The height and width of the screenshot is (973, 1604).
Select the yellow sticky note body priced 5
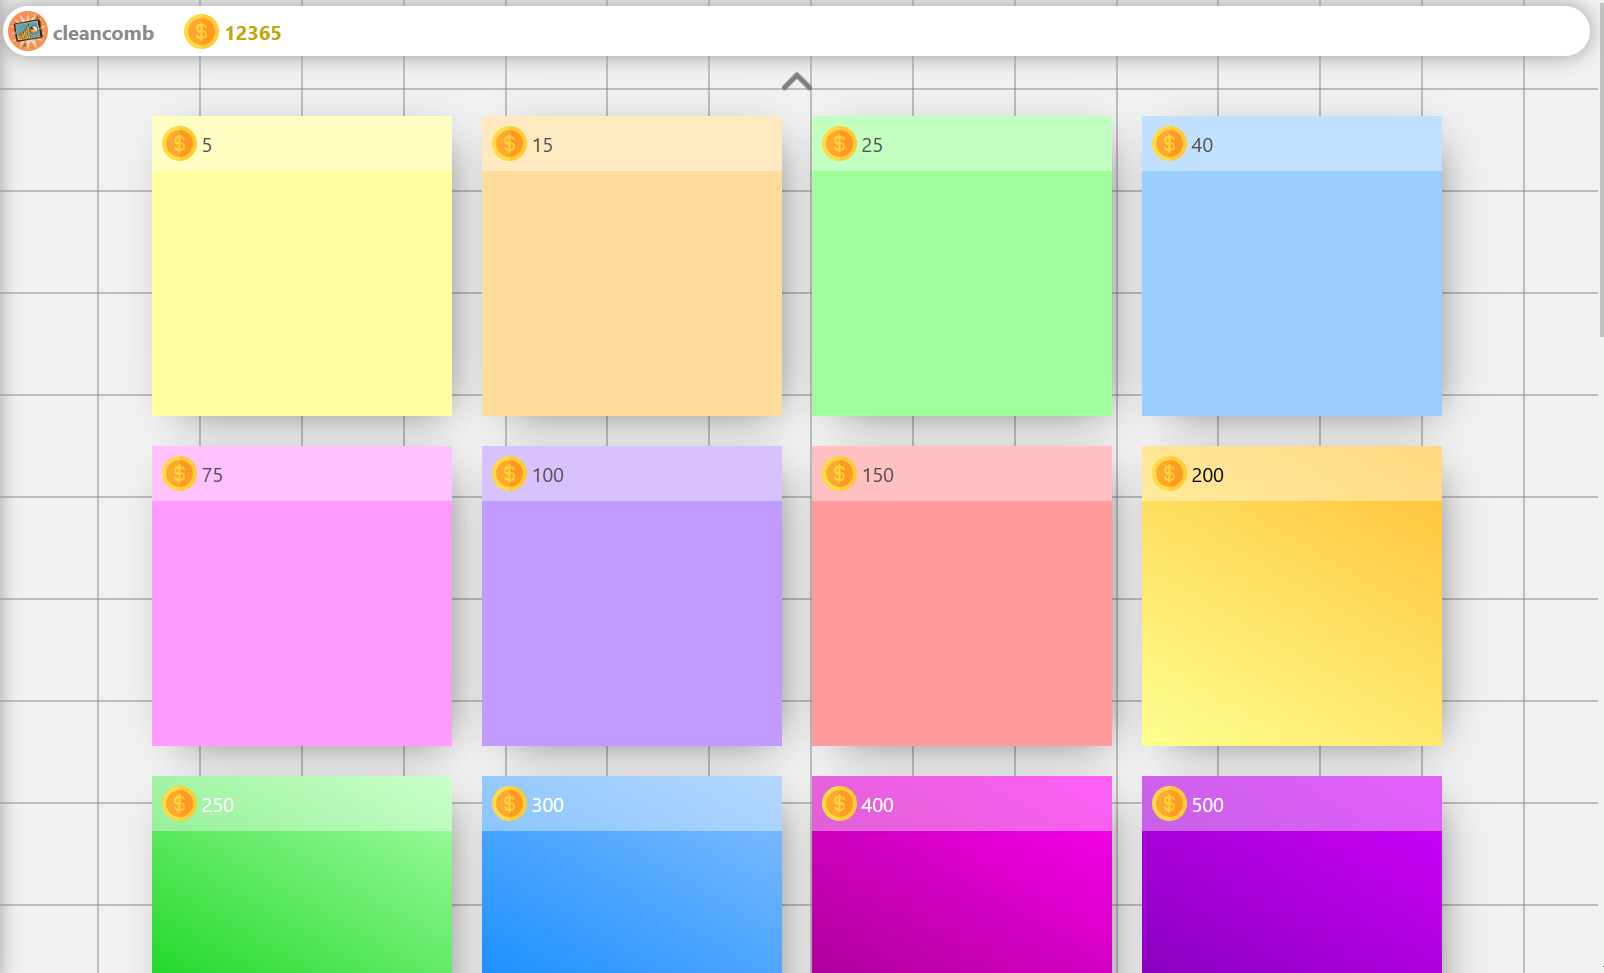(x=302, y=293)
